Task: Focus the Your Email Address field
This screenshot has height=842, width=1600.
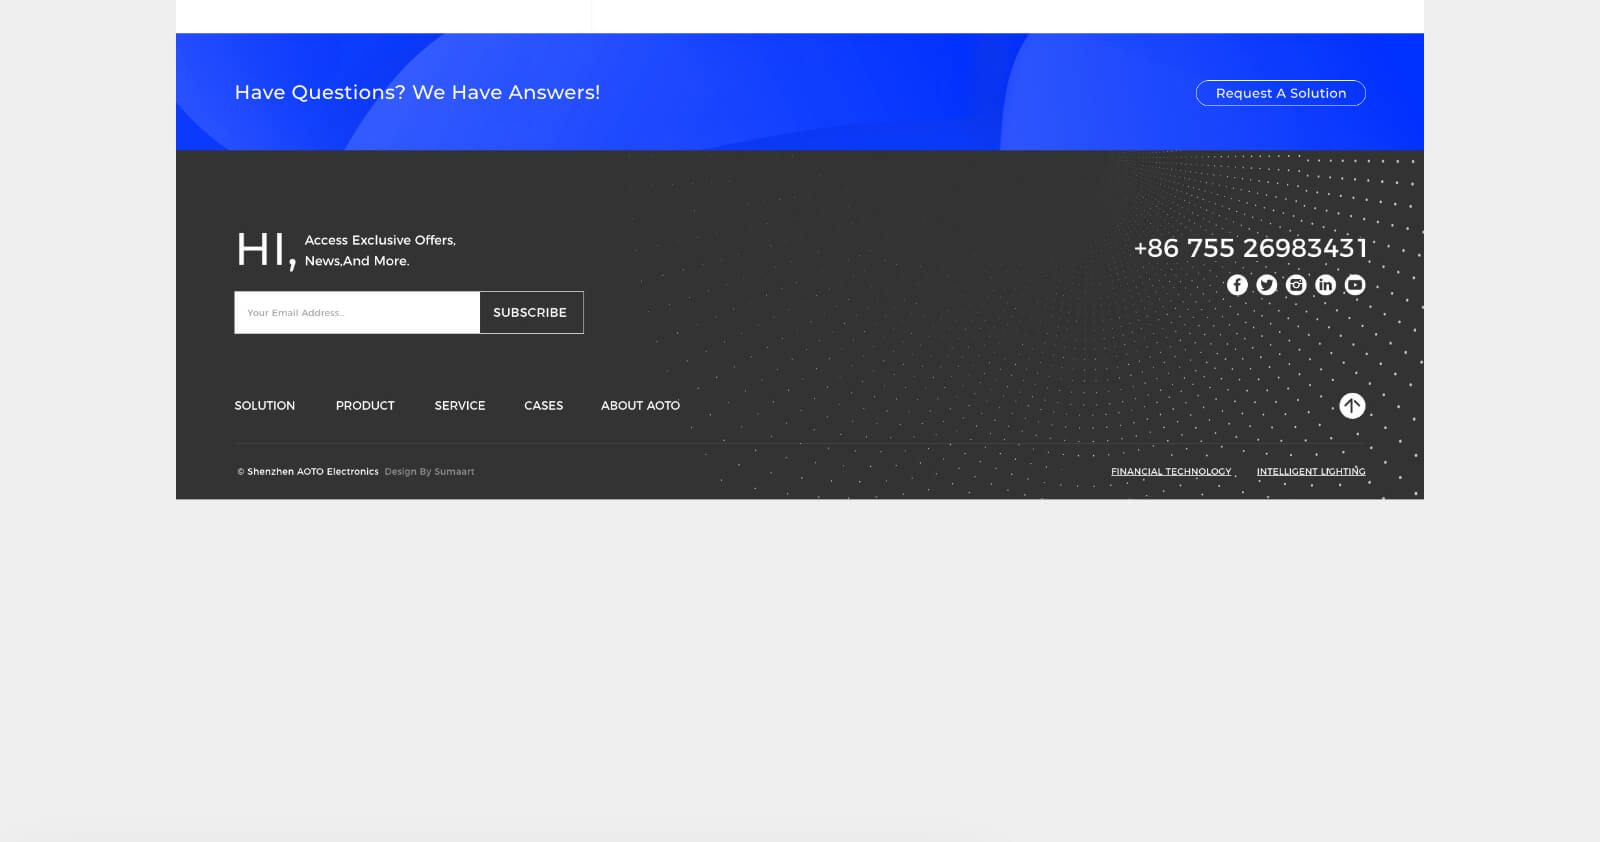Action: coord(357,313)
